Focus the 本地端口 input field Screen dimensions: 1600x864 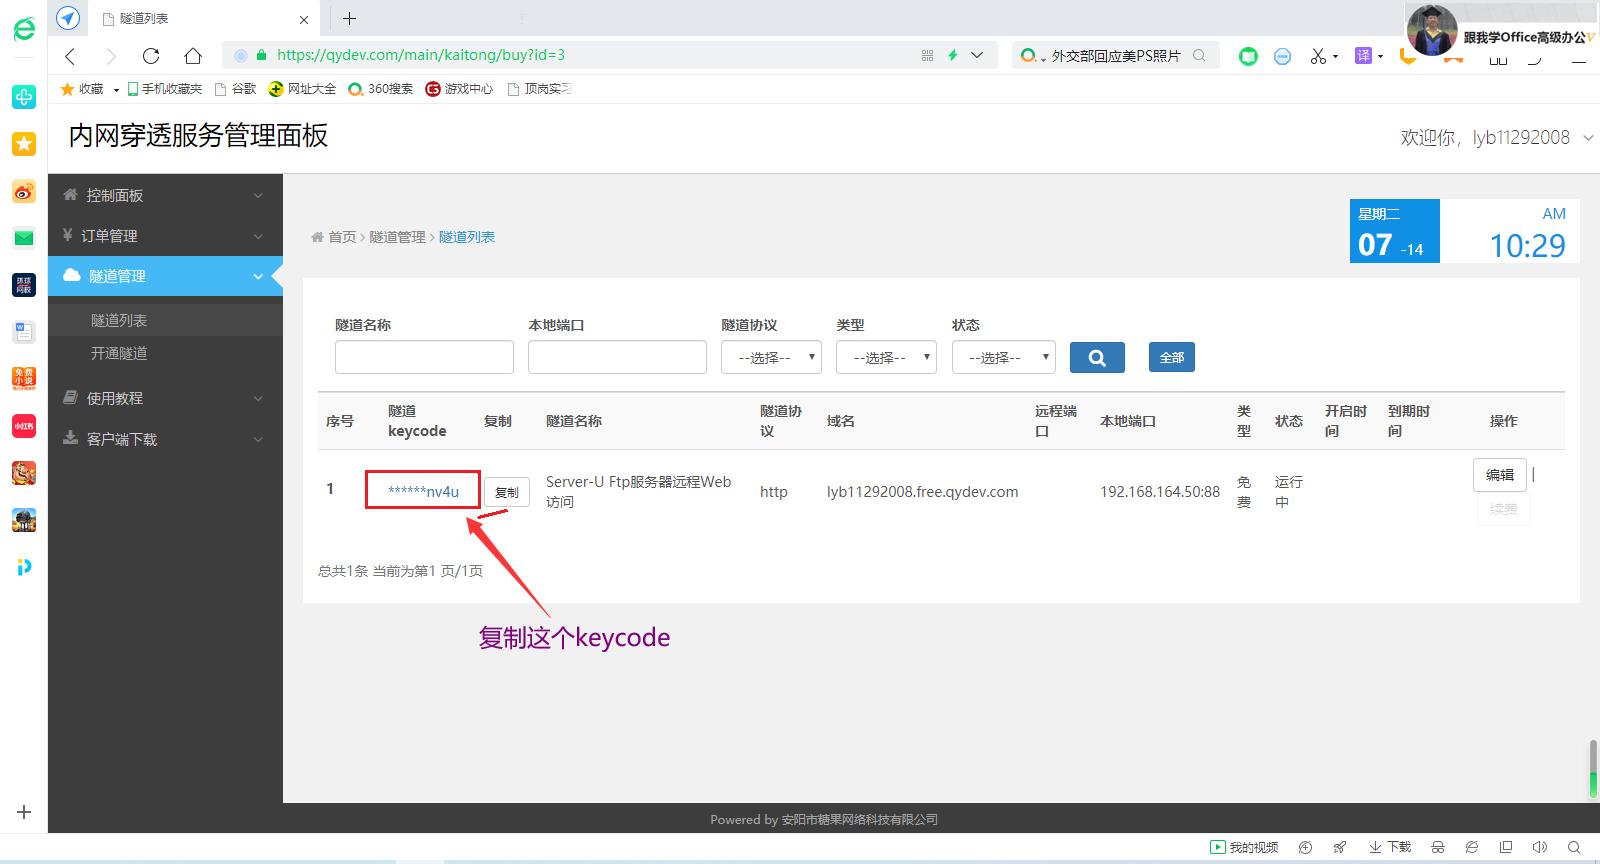617,357
